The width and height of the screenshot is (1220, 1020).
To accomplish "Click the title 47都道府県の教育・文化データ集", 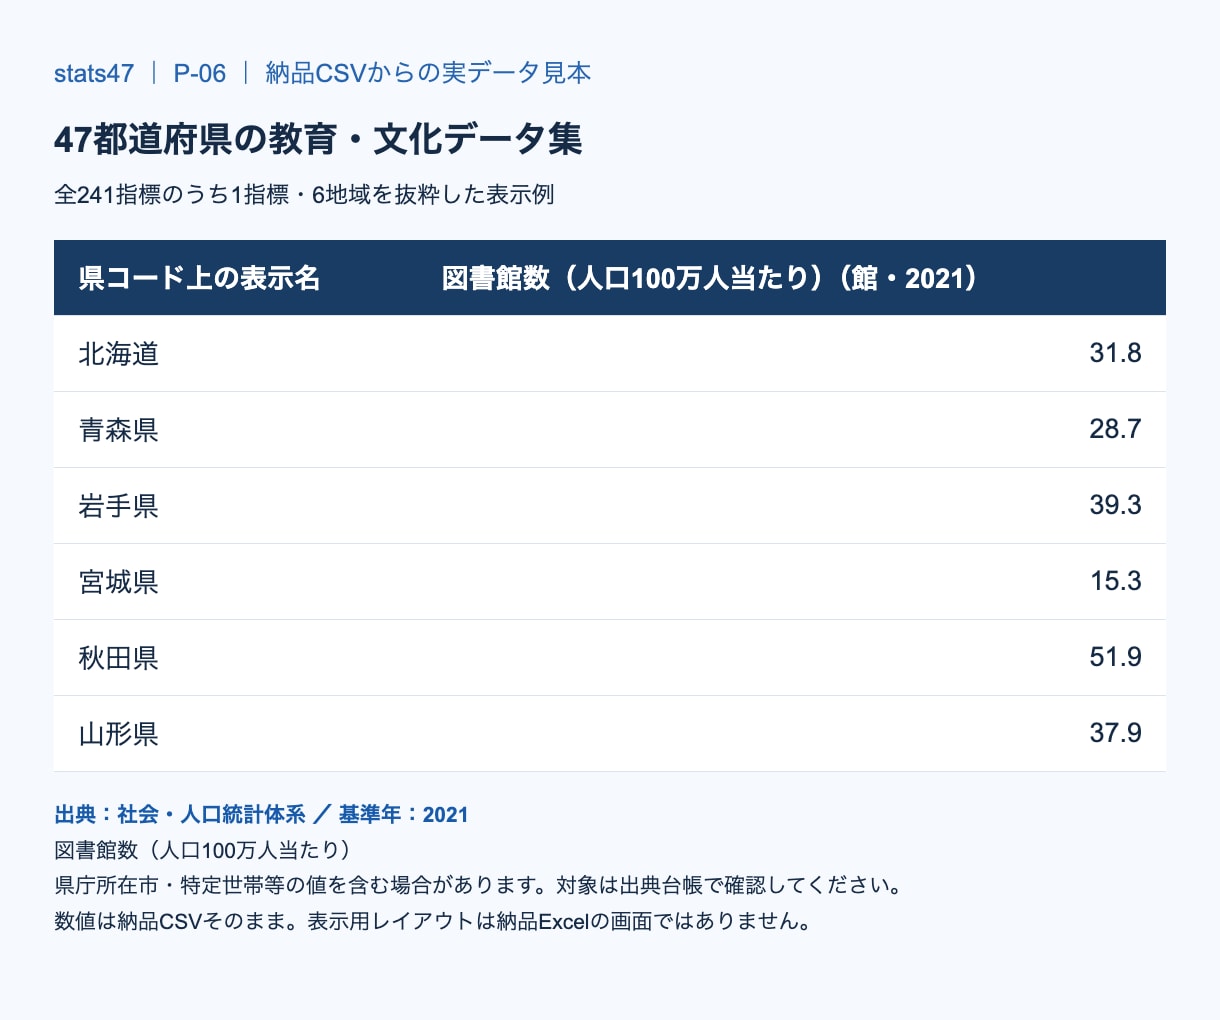I will (x=318, y=139).
